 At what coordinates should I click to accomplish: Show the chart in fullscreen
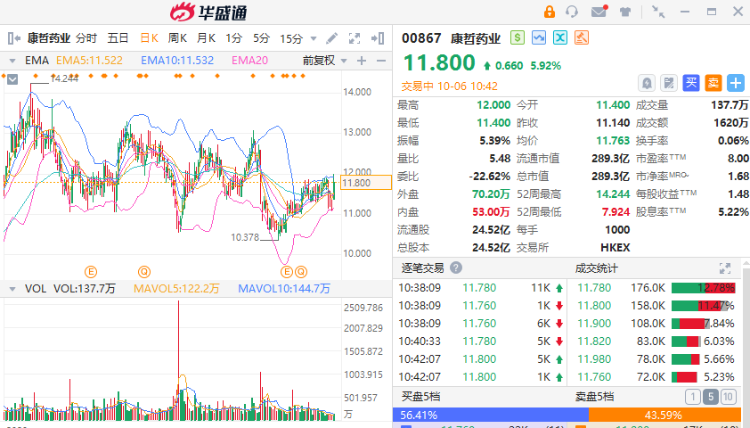pos(354,38)
